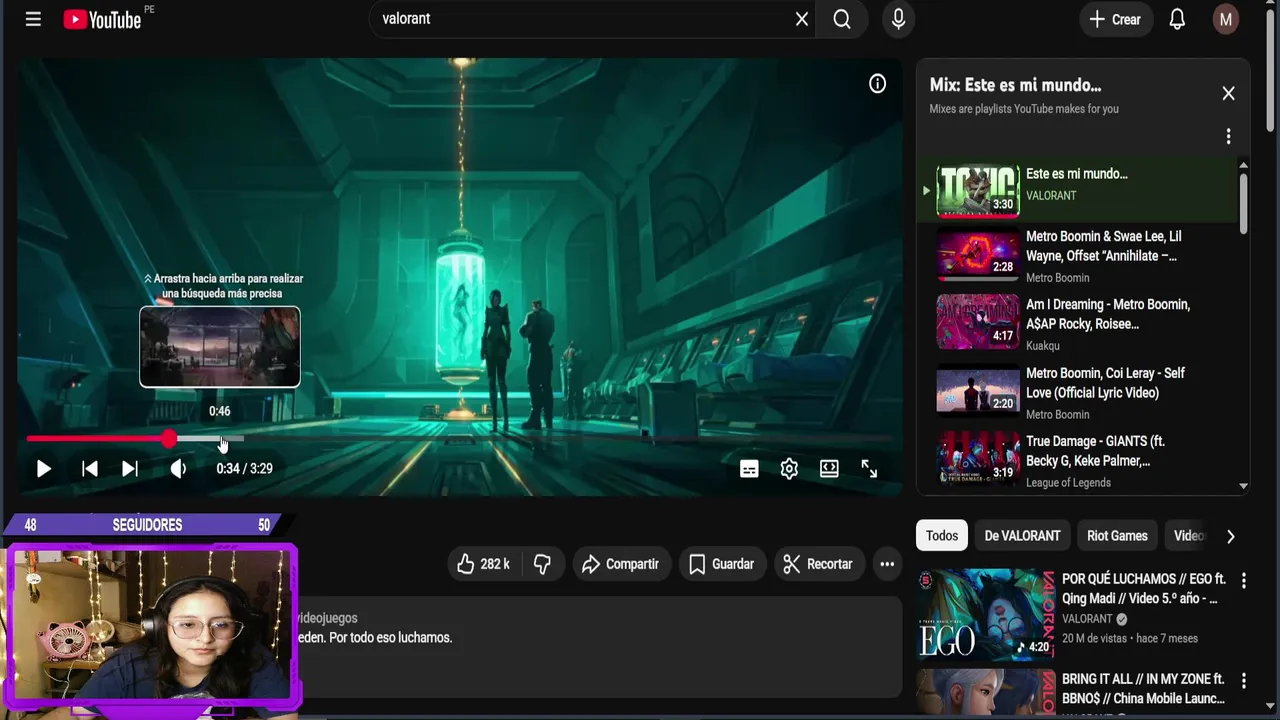Open the Crear menu
The width and height of the screenshot is (1280, 720).
pyautogui.click(x=1115, y=19)
